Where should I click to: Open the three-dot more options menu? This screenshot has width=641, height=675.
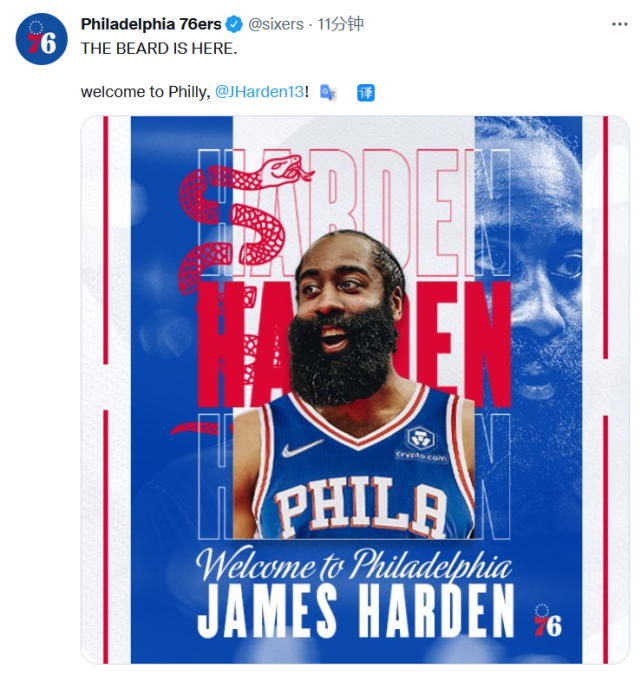(619, 24)
